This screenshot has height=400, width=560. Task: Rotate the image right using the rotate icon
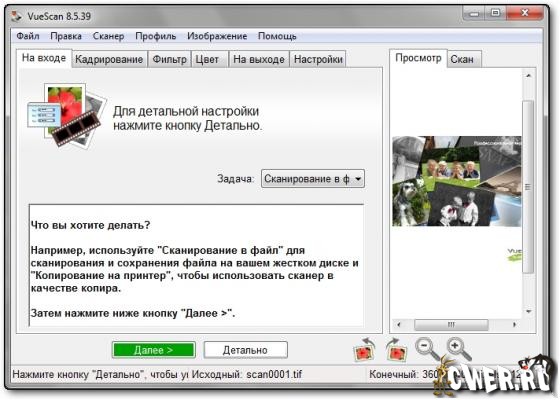[x=396, y=350]
